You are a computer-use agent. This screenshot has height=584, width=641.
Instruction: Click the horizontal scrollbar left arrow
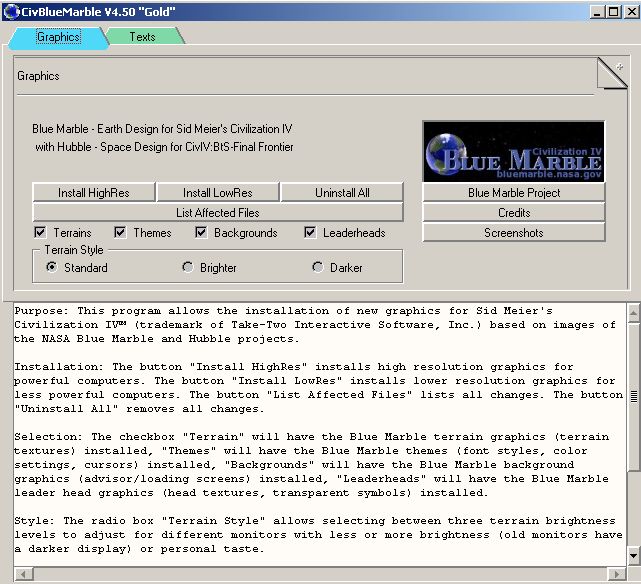(x=24, y=574)
